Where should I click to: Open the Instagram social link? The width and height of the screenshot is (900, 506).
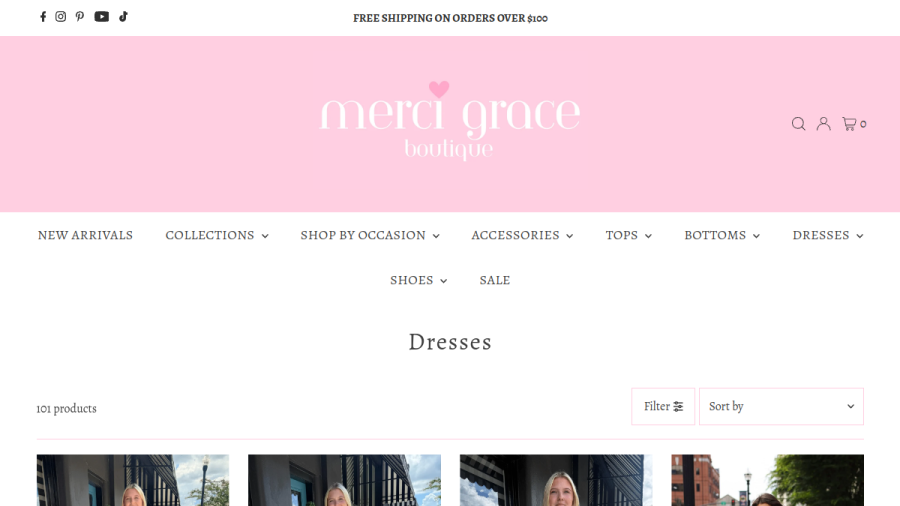tap(60, 17)
